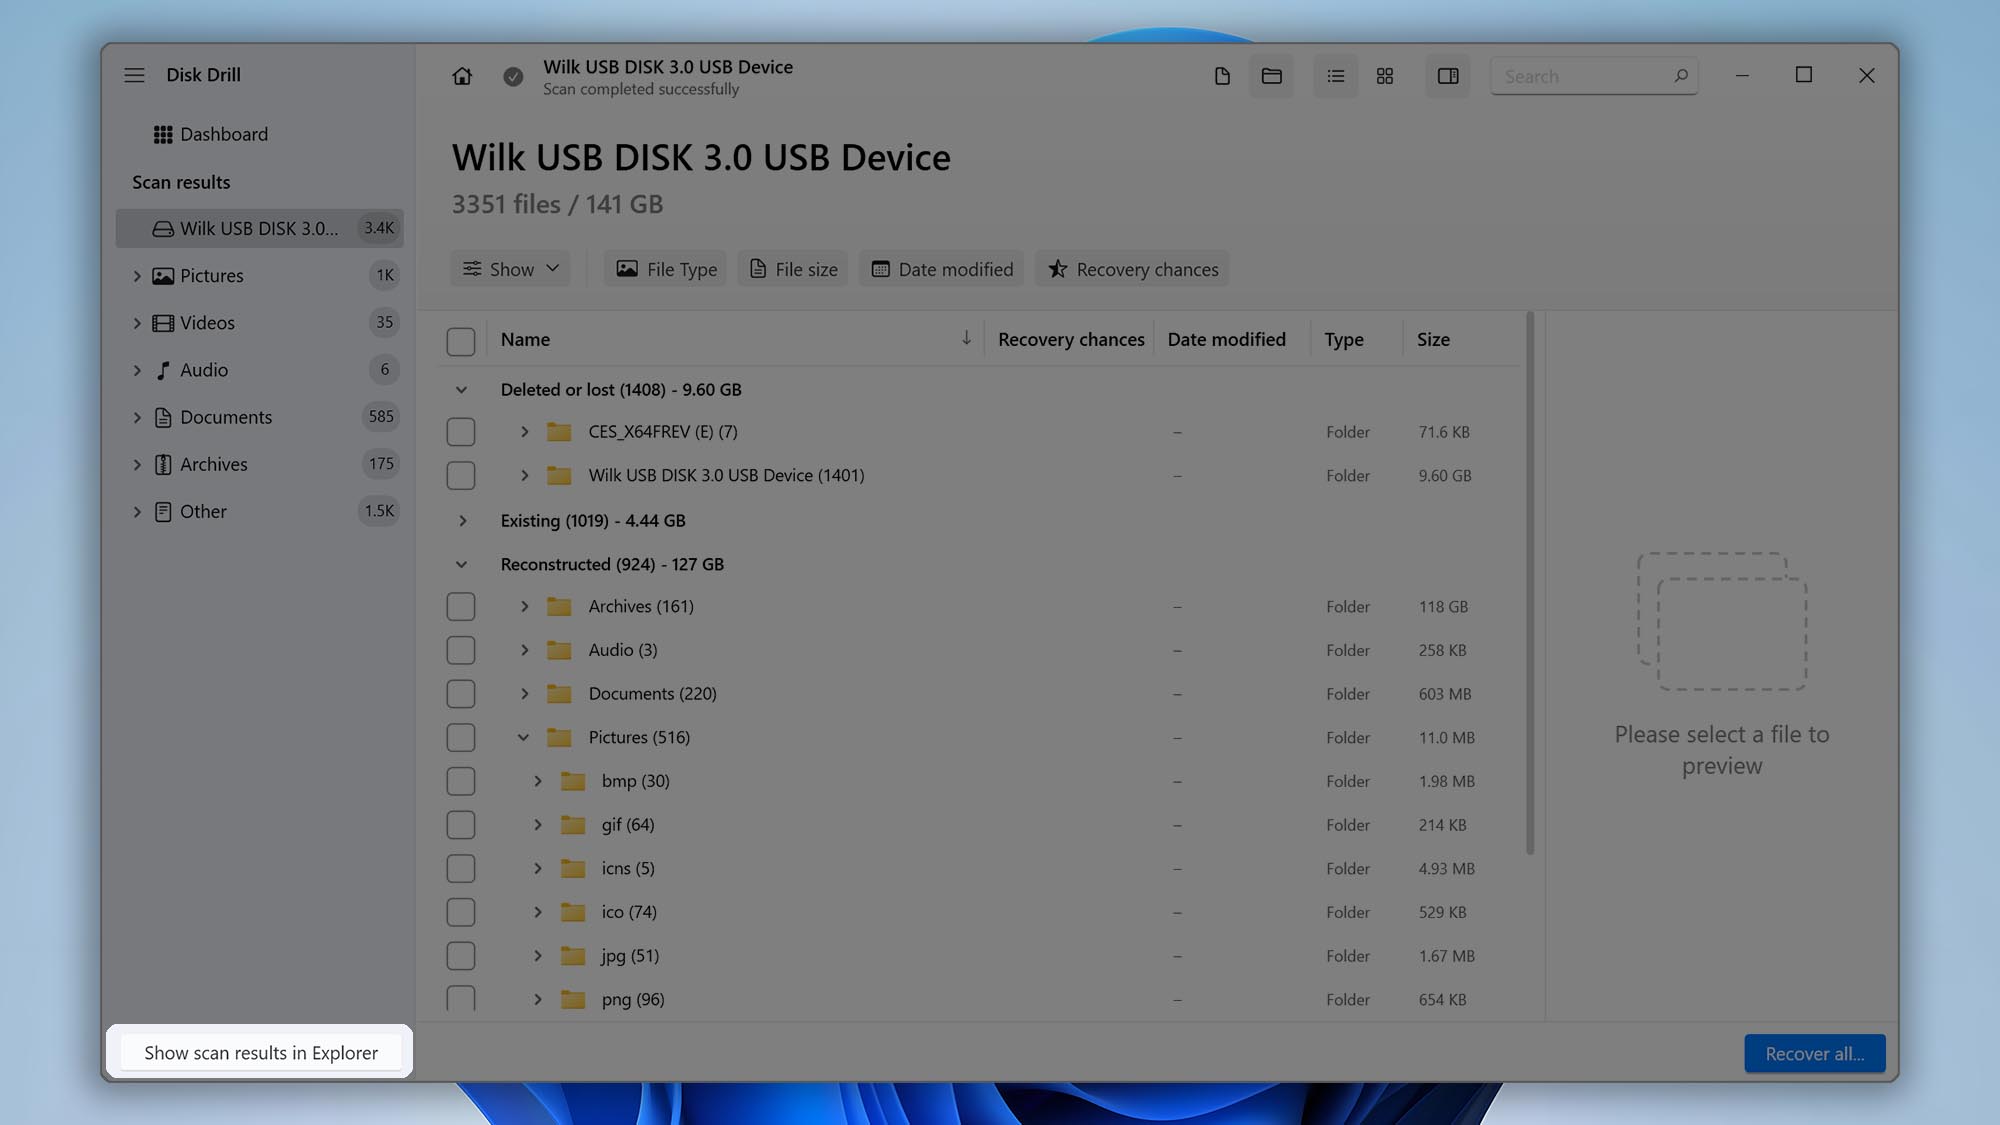The image size is (2000, 1125).
Task: Click the file list vertical scrollbar
Action: pyautogui.click(x=1530, y=585)
